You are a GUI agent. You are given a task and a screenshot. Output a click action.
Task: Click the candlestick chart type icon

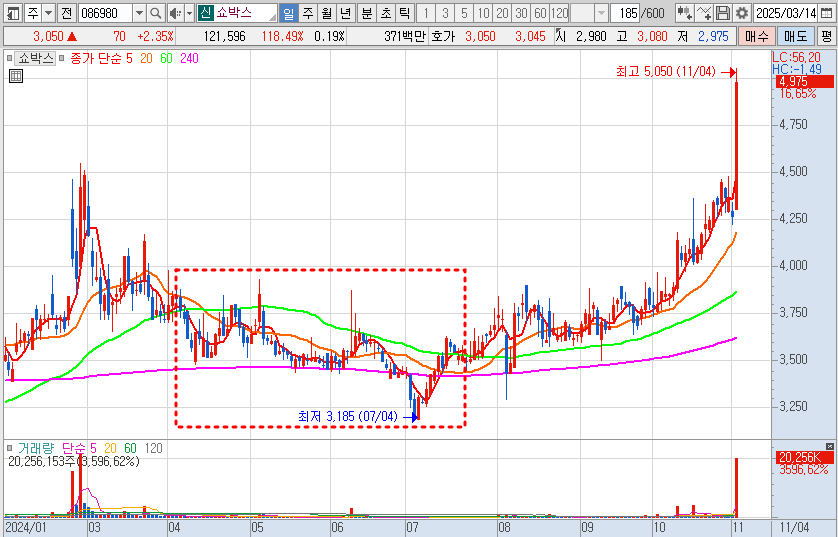684,13
